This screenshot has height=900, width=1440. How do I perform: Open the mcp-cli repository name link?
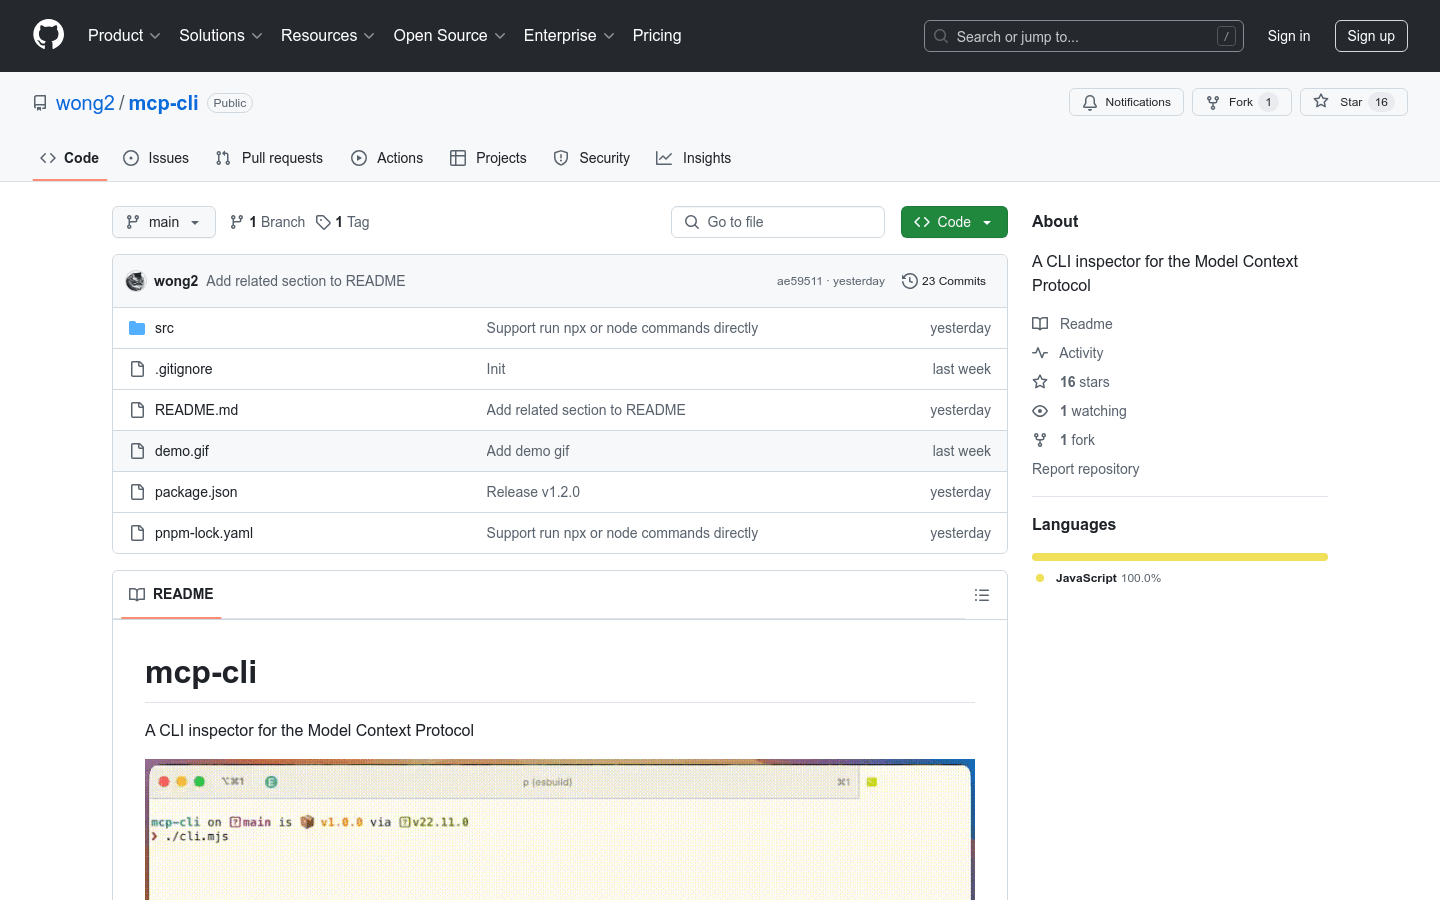click(x=164, y=103)
